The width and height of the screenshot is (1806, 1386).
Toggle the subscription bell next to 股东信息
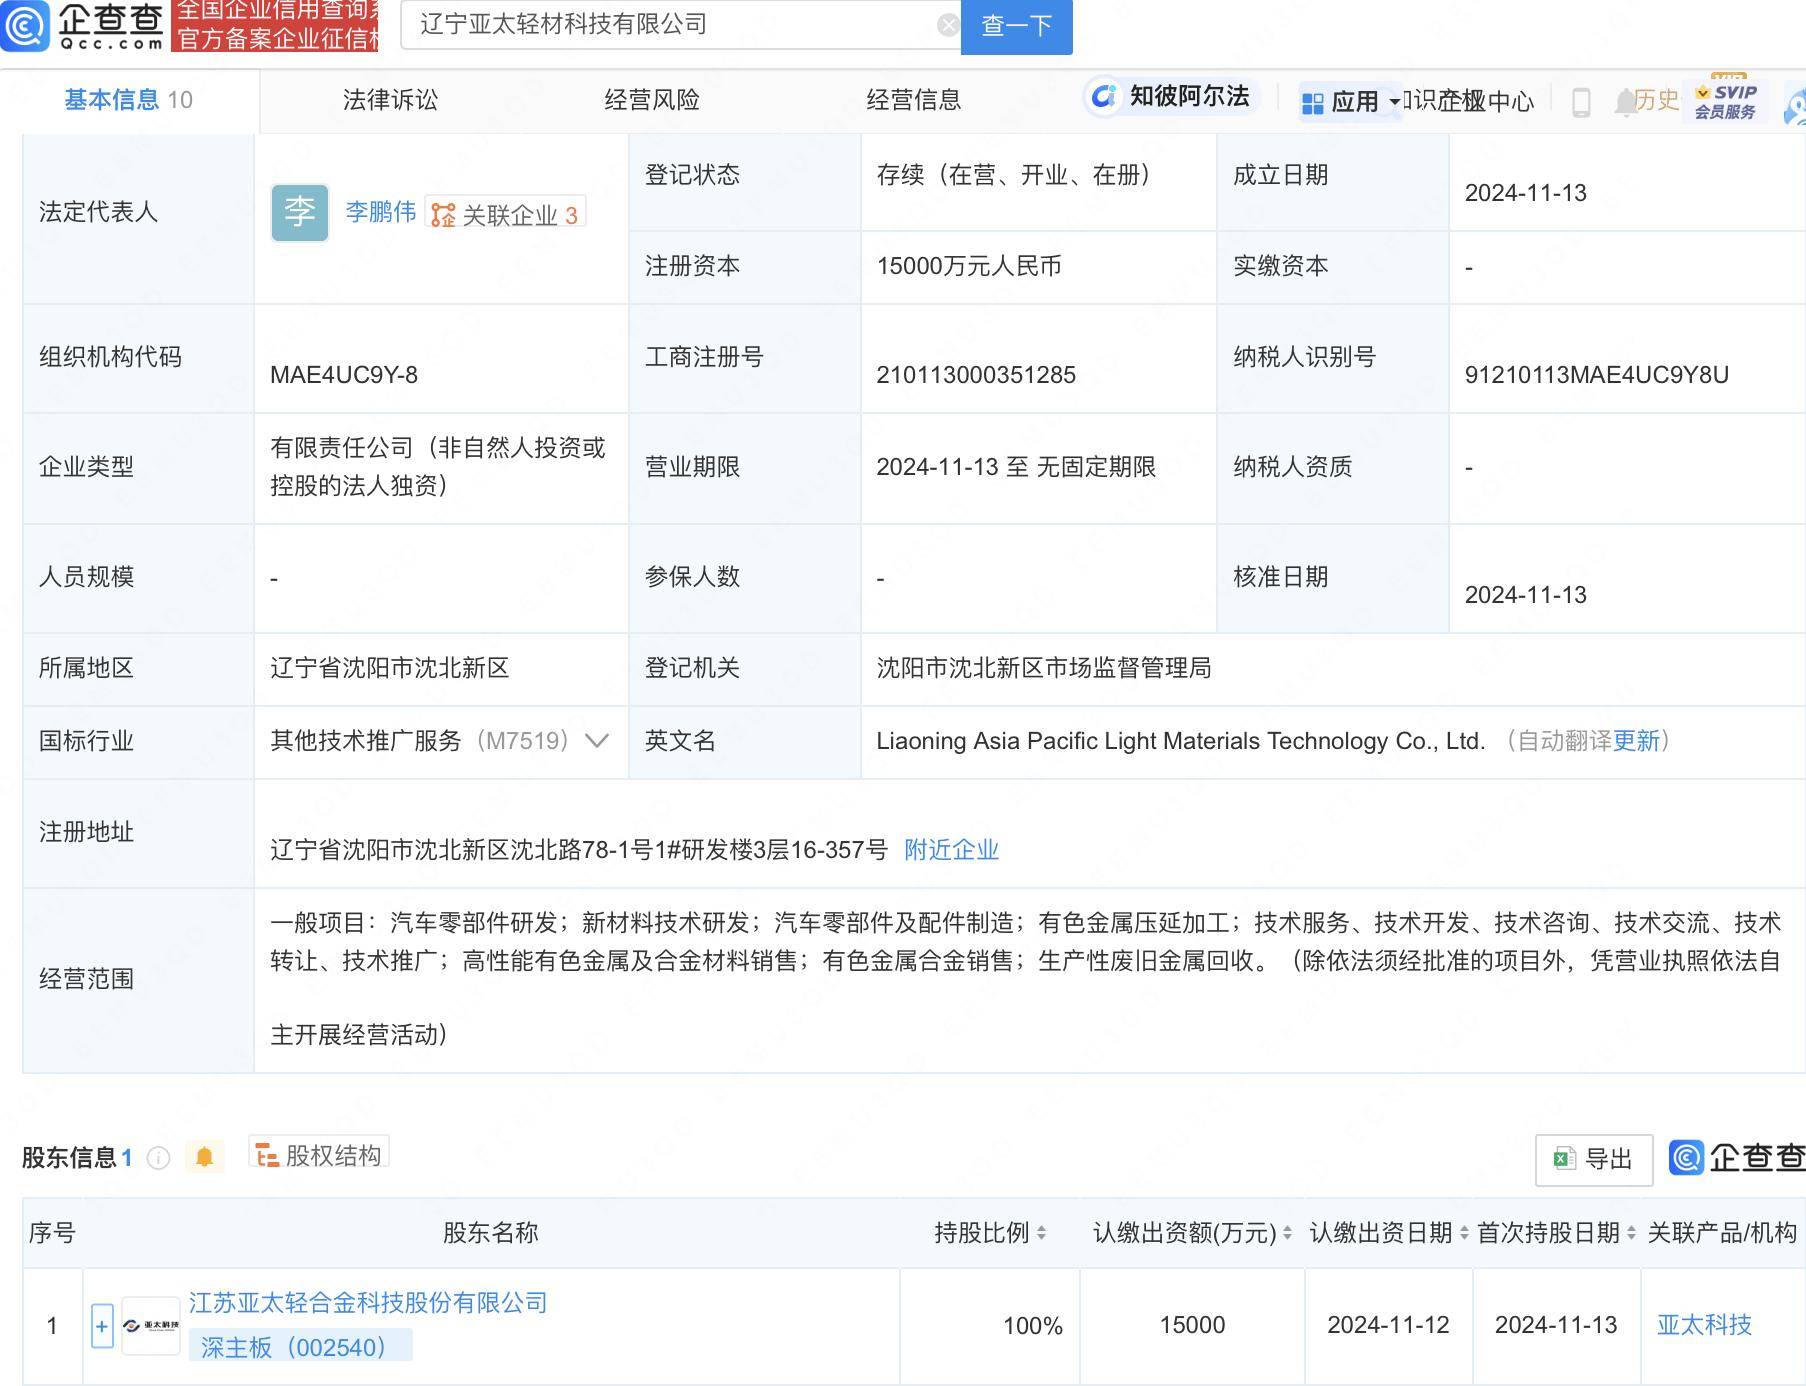click(206, 1156)
